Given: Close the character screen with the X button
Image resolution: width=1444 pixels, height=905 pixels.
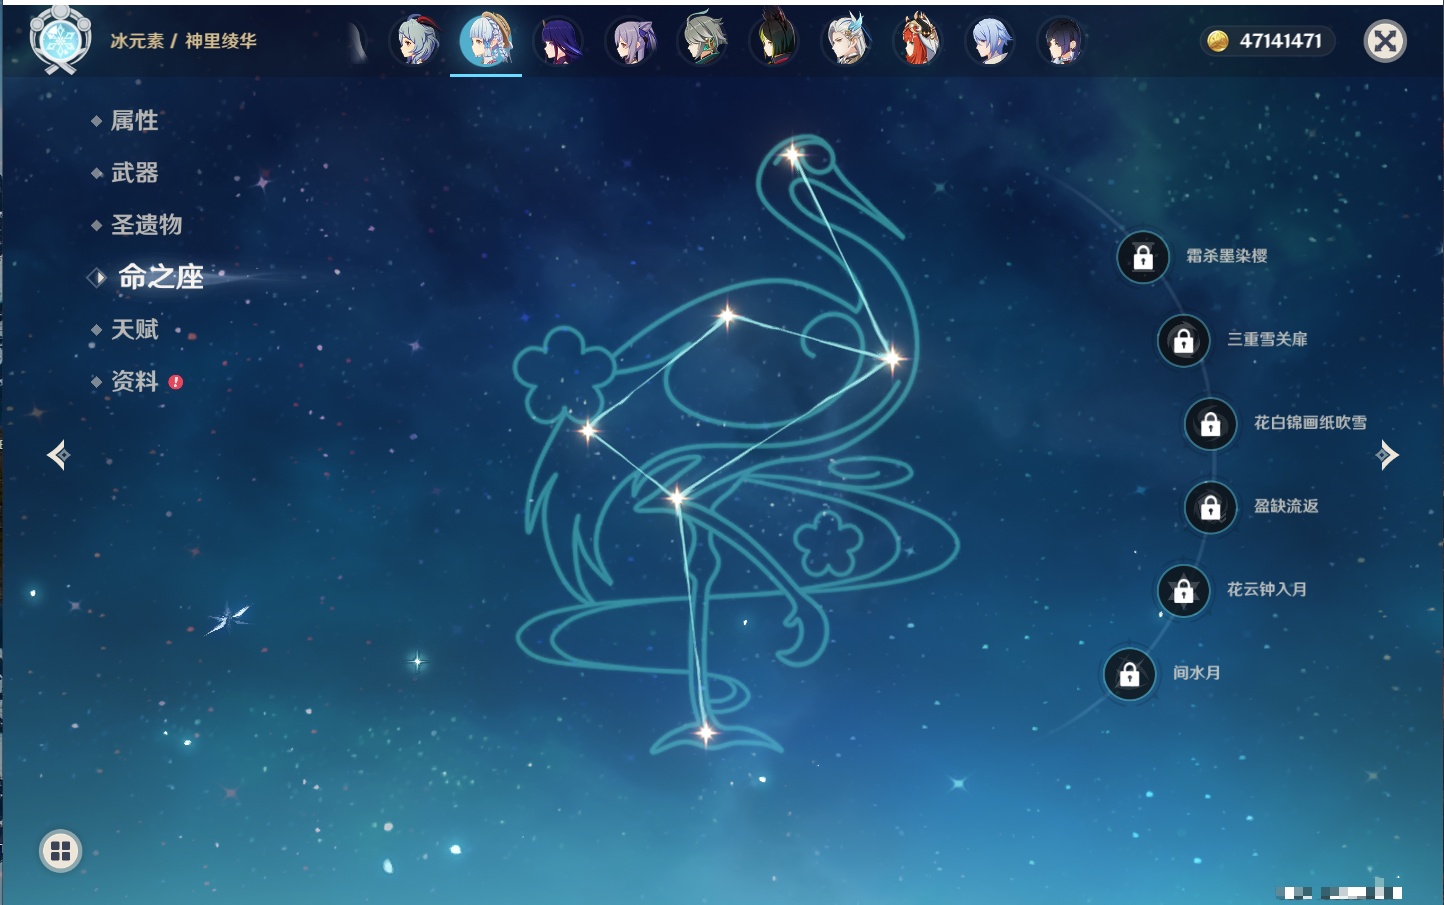Looking at the screenshot, I should (x=1385, y=41).
